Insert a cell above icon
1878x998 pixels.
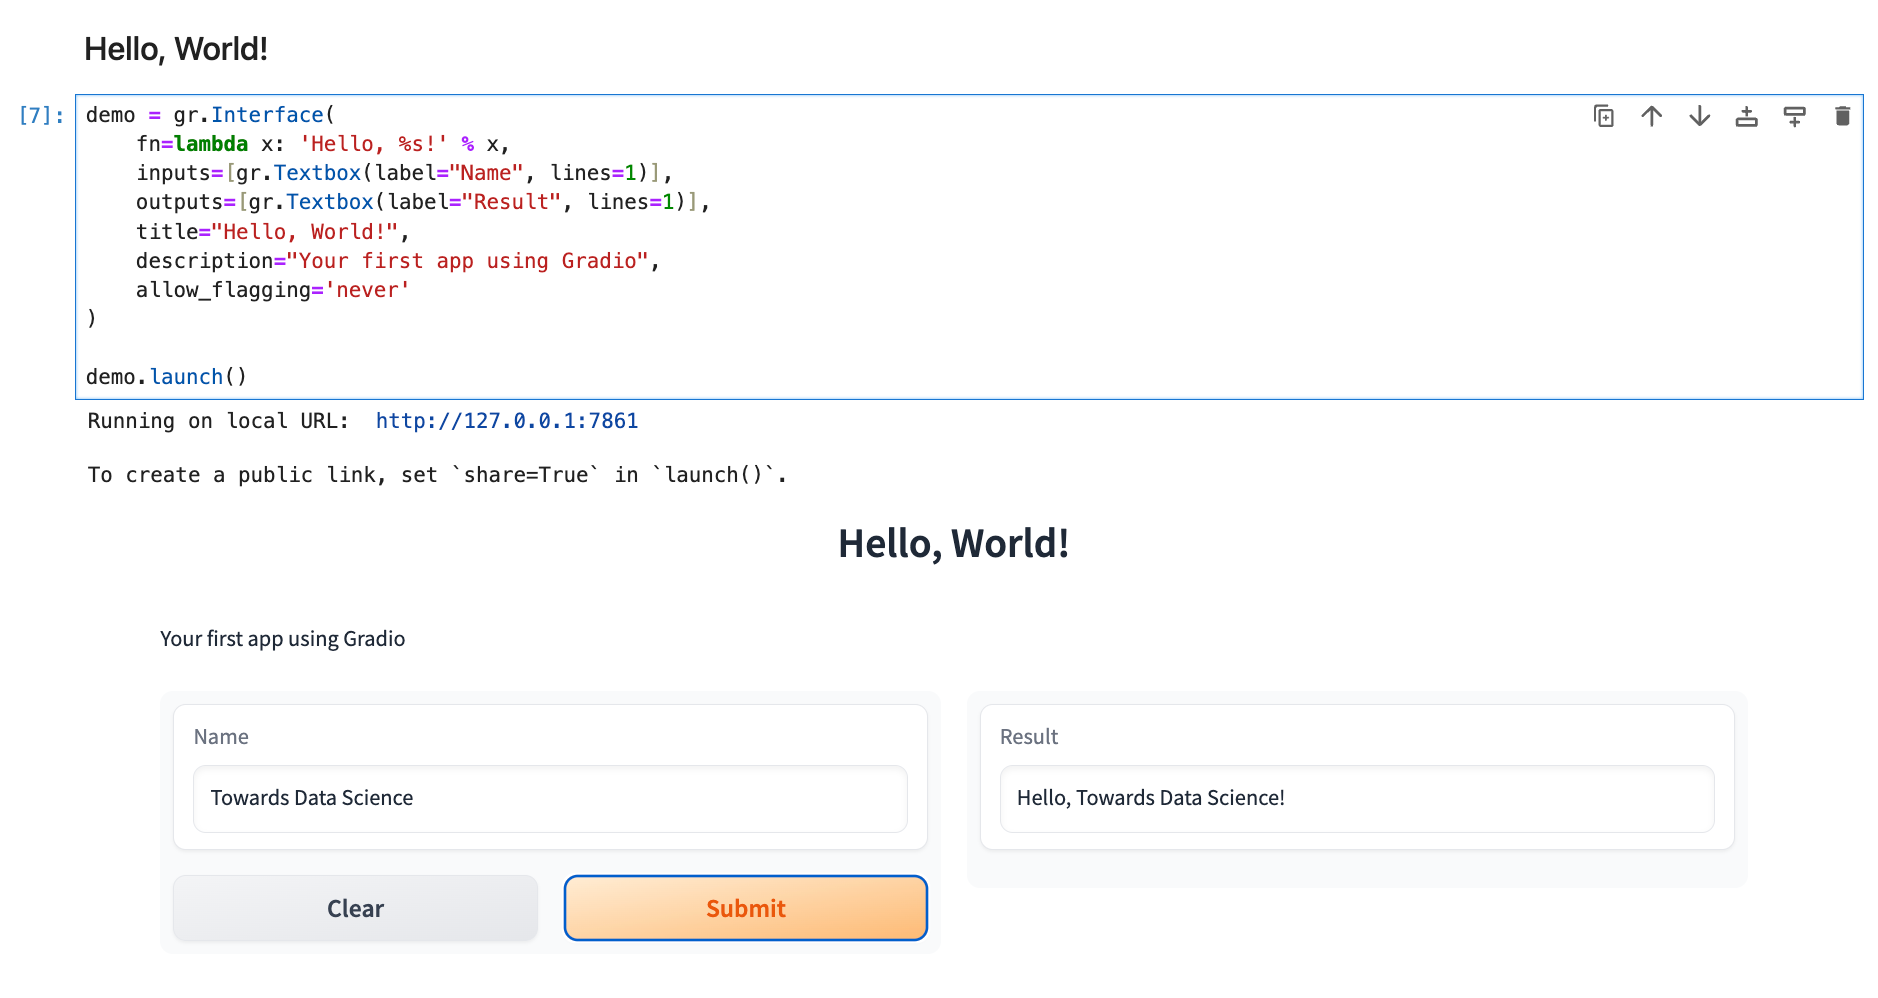click(1747, 116)
